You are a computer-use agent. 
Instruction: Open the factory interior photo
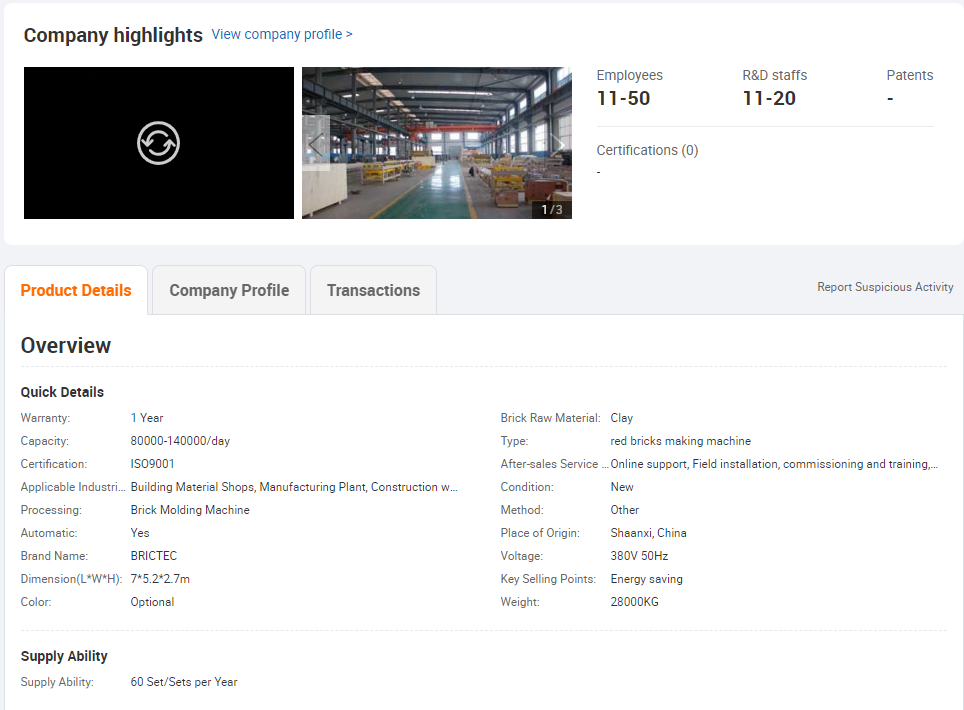click(x=437, y=143)
